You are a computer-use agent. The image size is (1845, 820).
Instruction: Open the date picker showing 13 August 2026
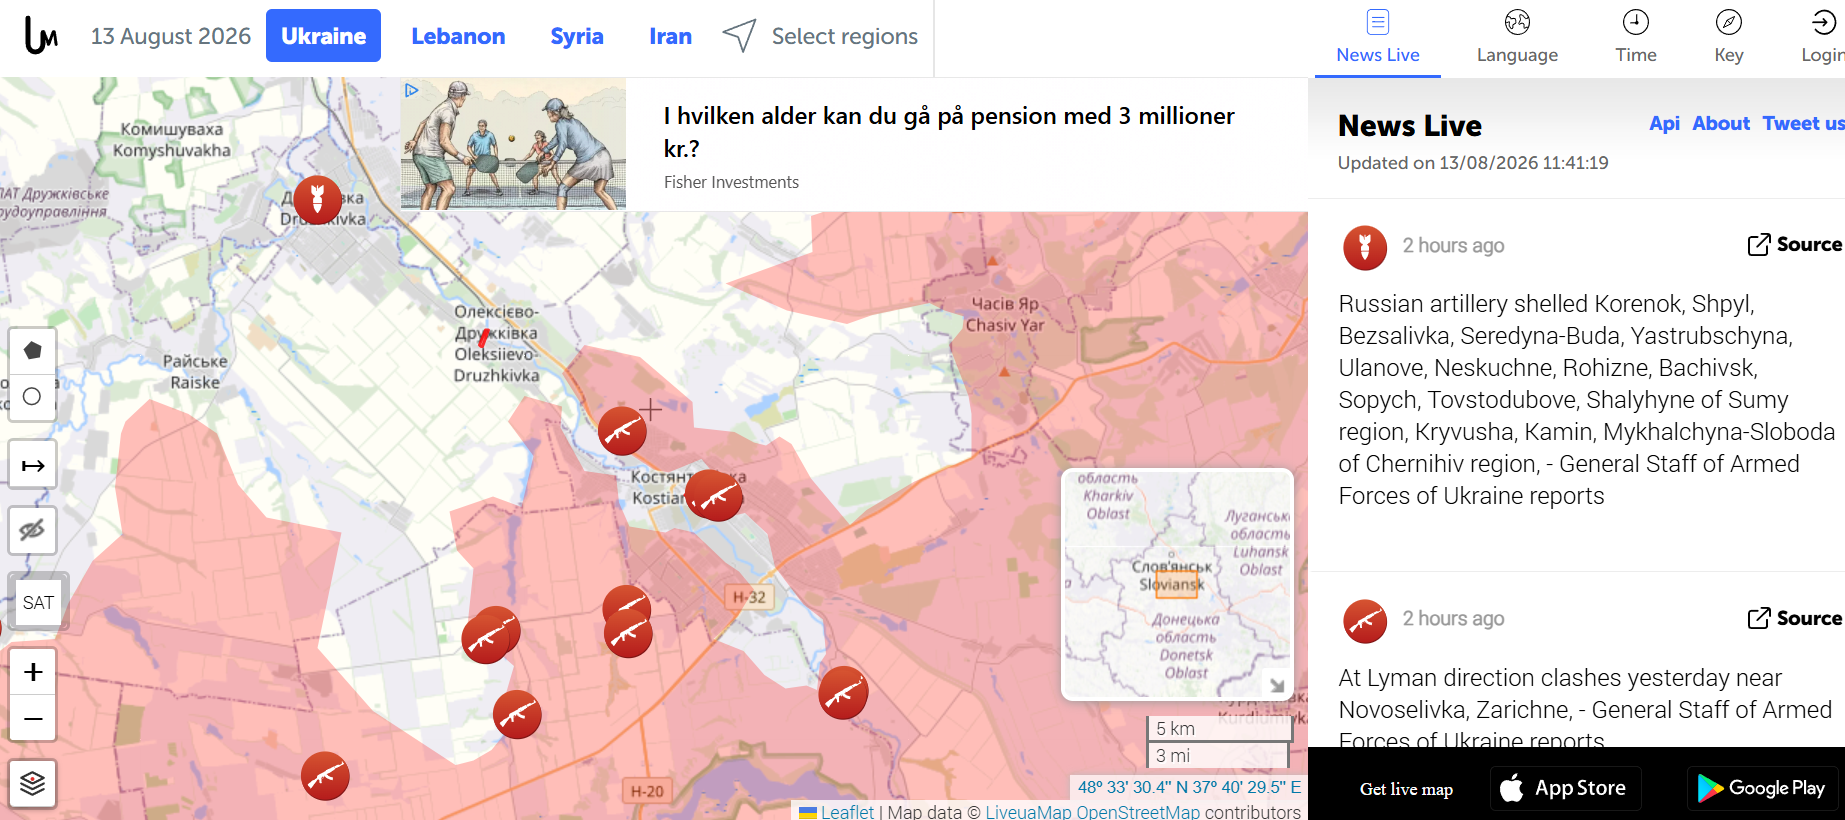(171, 36)
